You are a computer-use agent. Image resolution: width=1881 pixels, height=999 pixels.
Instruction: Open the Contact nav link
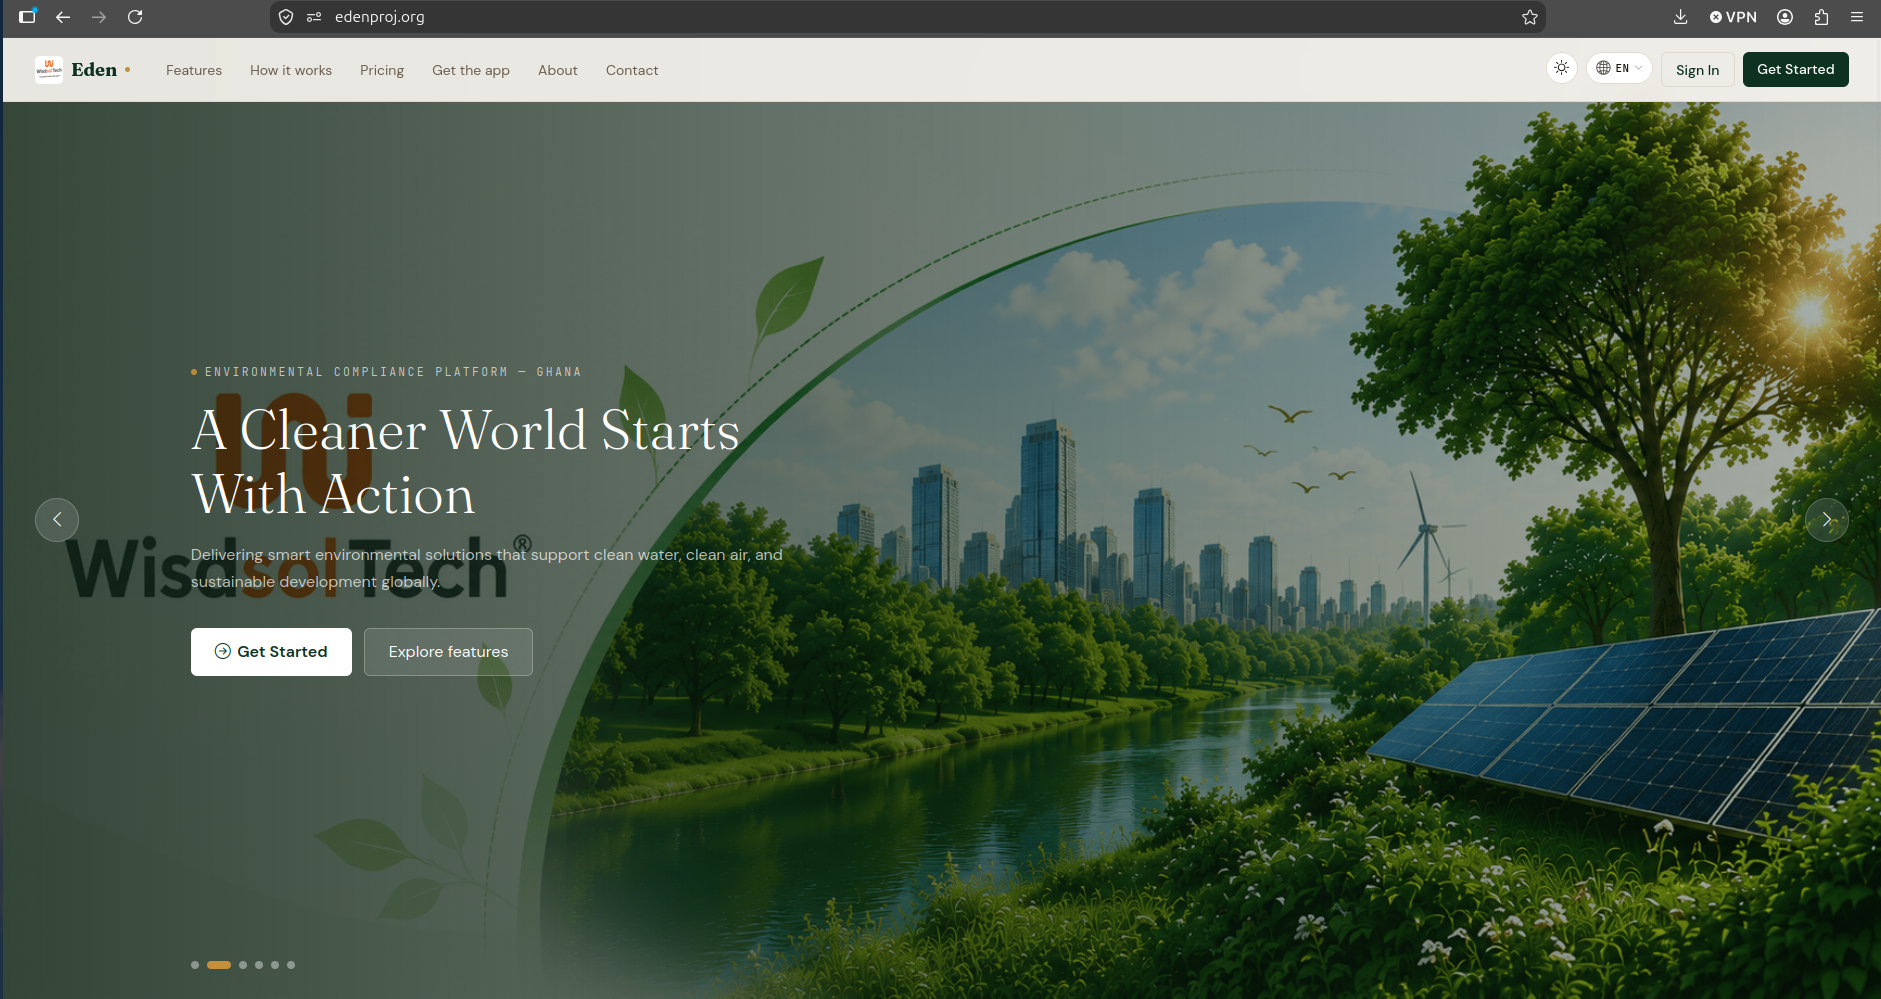[632, 70]
